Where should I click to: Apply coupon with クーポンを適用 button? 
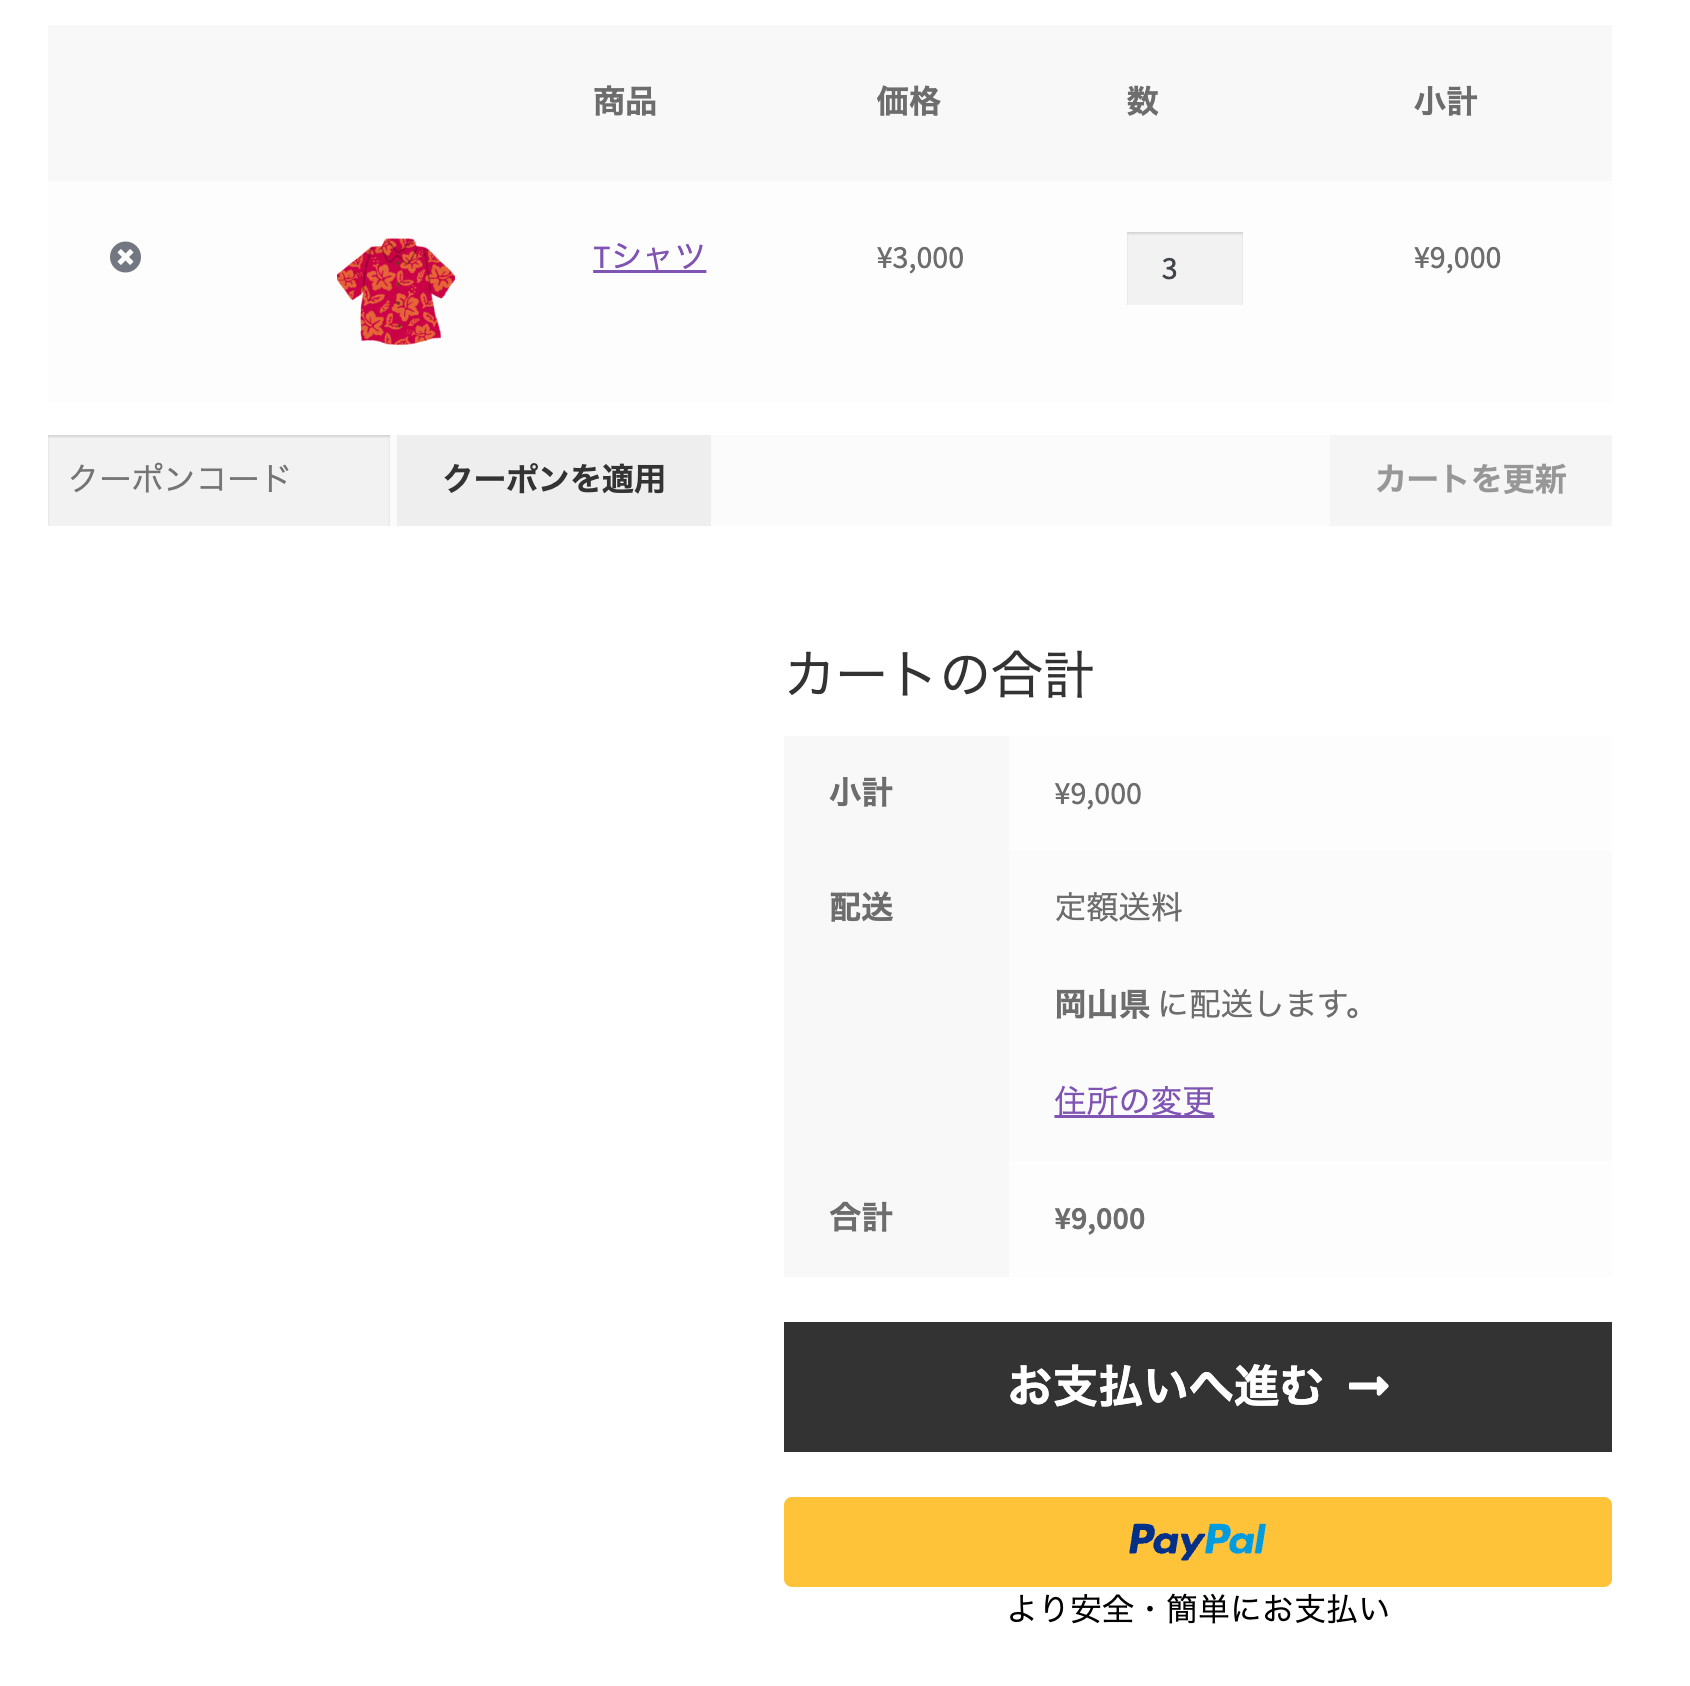click(x=554, y=480)
